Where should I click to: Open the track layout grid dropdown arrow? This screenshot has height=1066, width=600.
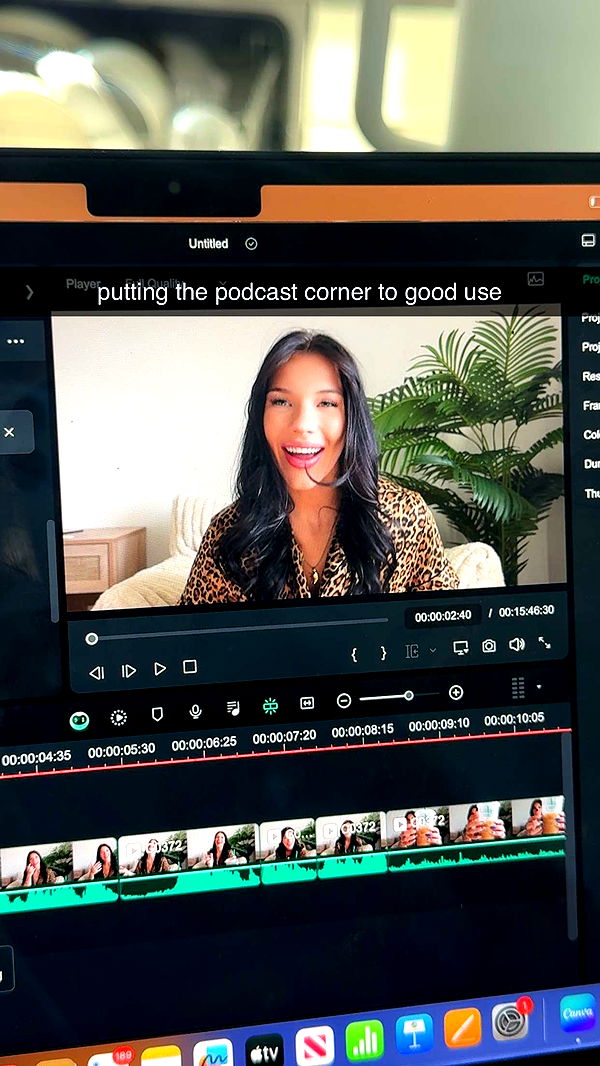pyautogui.click(x=540, y=687)
